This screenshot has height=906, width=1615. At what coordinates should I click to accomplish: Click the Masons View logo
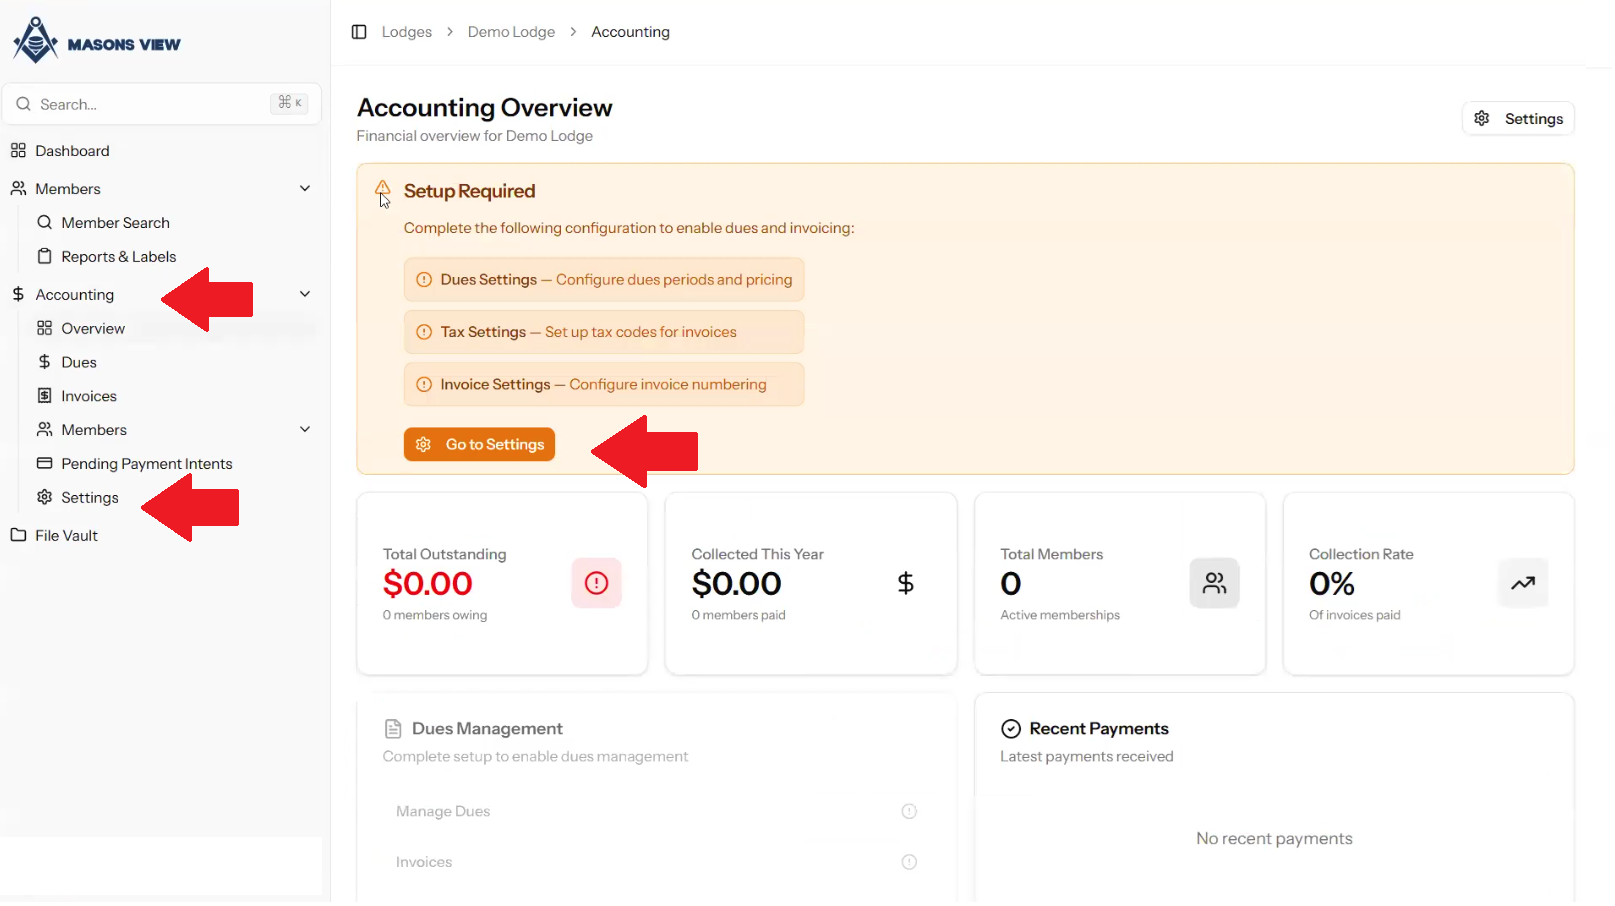[96, 41]
